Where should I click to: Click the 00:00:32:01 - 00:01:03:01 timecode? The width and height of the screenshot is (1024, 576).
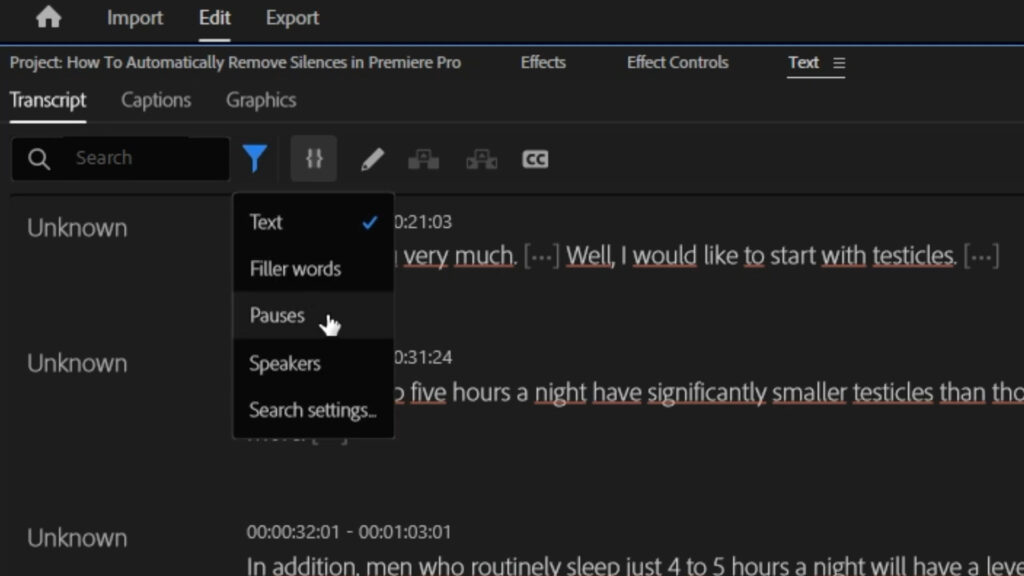(x=349, y=532)
